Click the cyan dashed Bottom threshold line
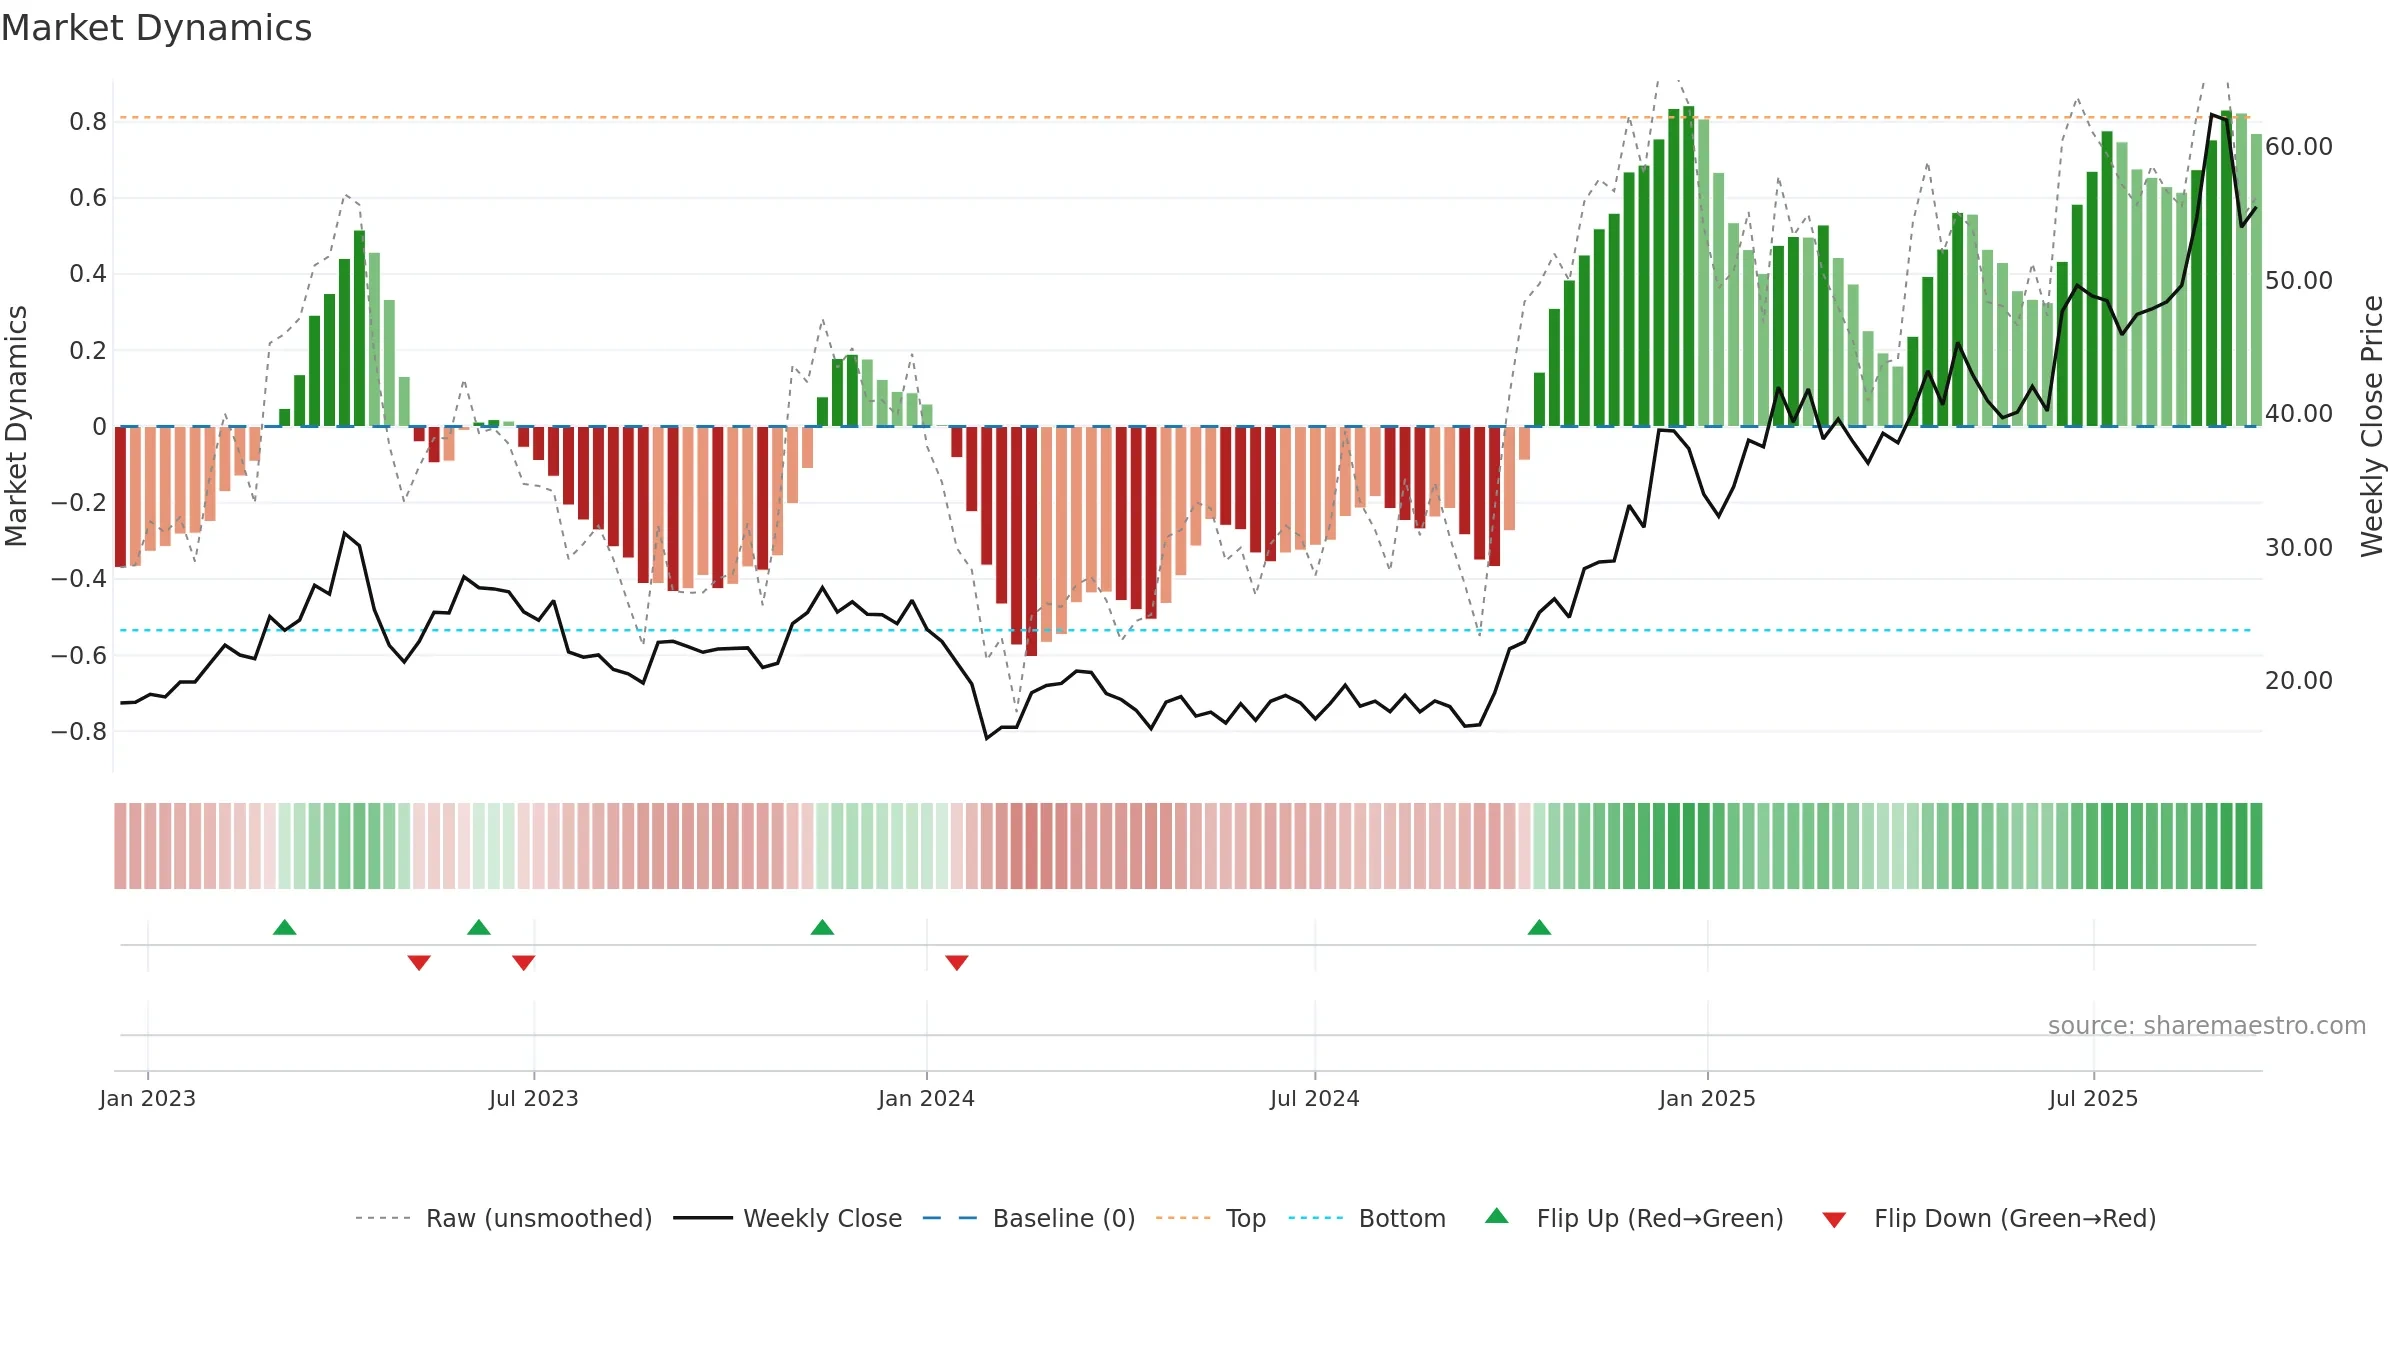Viewport: 2400px width, 1350px height. point(1185,630)
